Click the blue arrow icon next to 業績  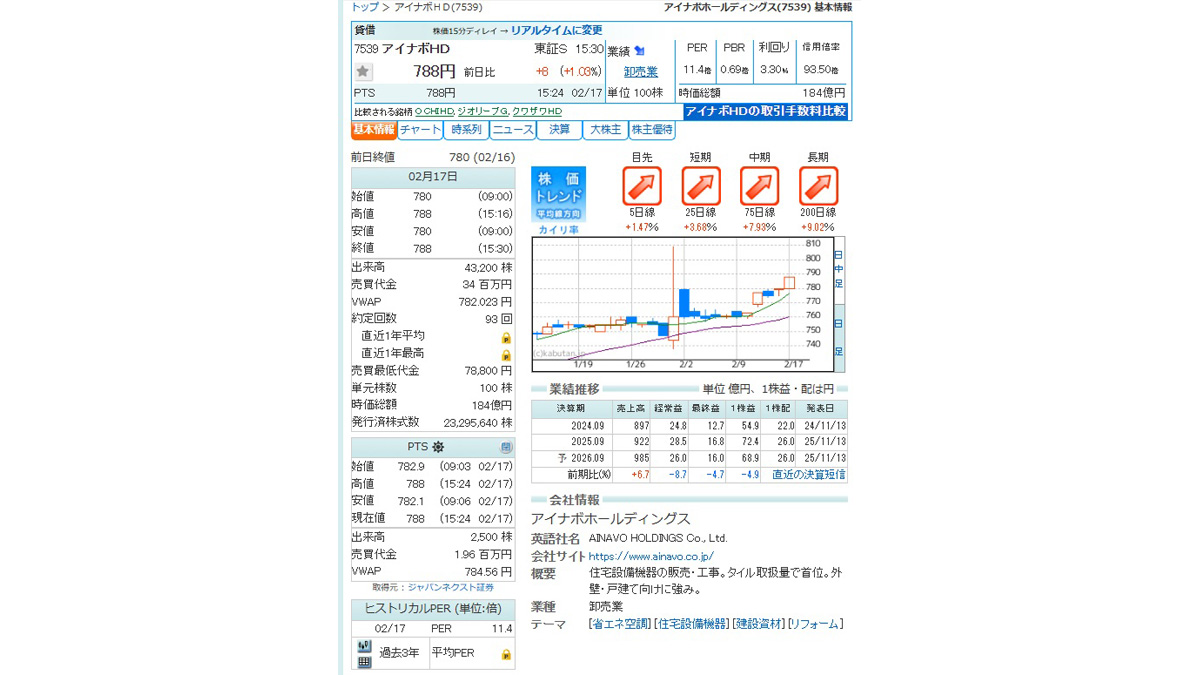pyautogui.click(x=640, y=50)
